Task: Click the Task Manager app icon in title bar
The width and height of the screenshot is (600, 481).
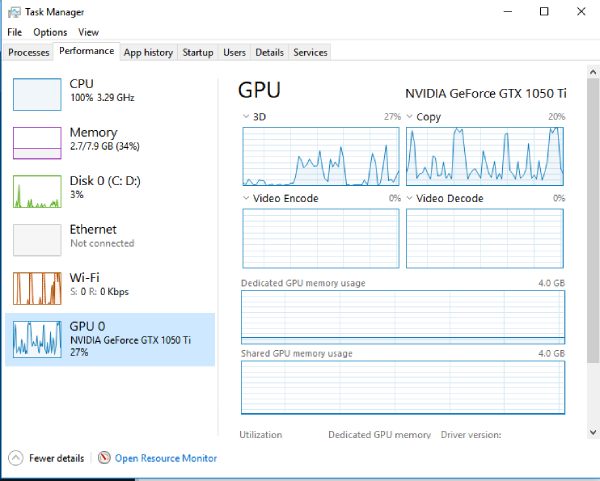Action: [14, 12]
